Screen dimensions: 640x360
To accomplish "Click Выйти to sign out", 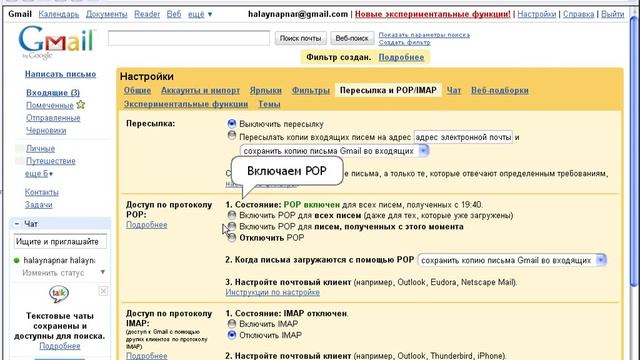I will pos(612,14).
